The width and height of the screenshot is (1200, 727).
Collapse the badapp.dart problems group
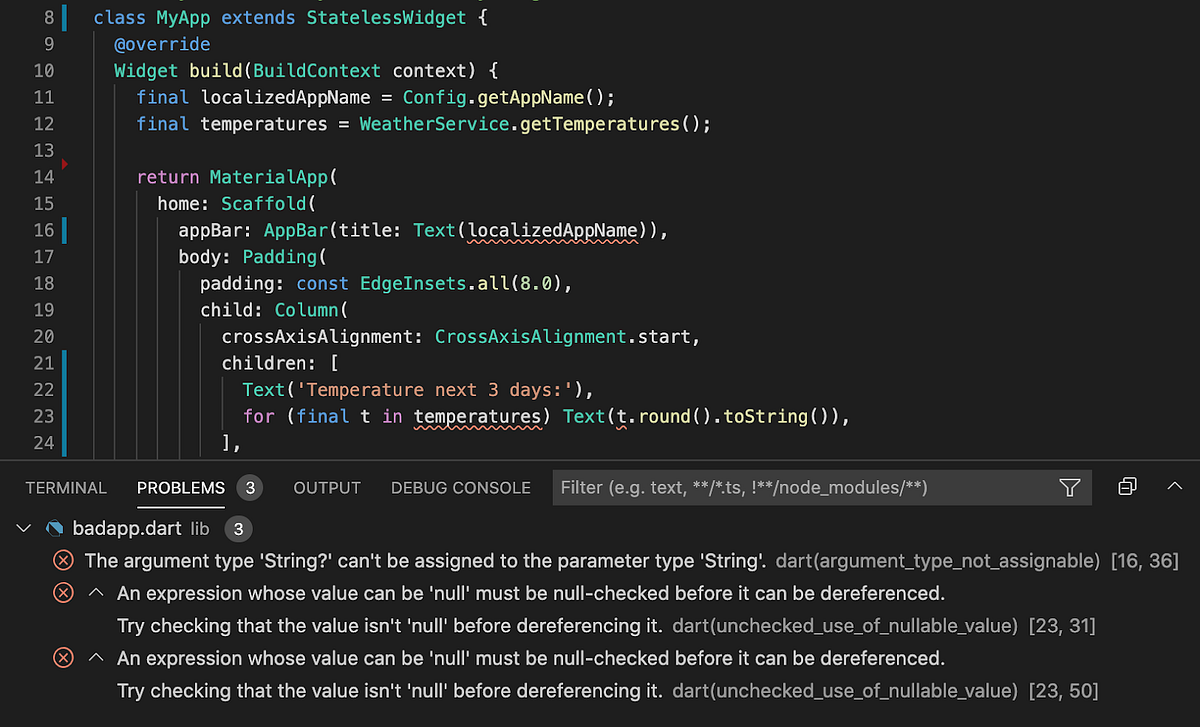coord(24,530)
